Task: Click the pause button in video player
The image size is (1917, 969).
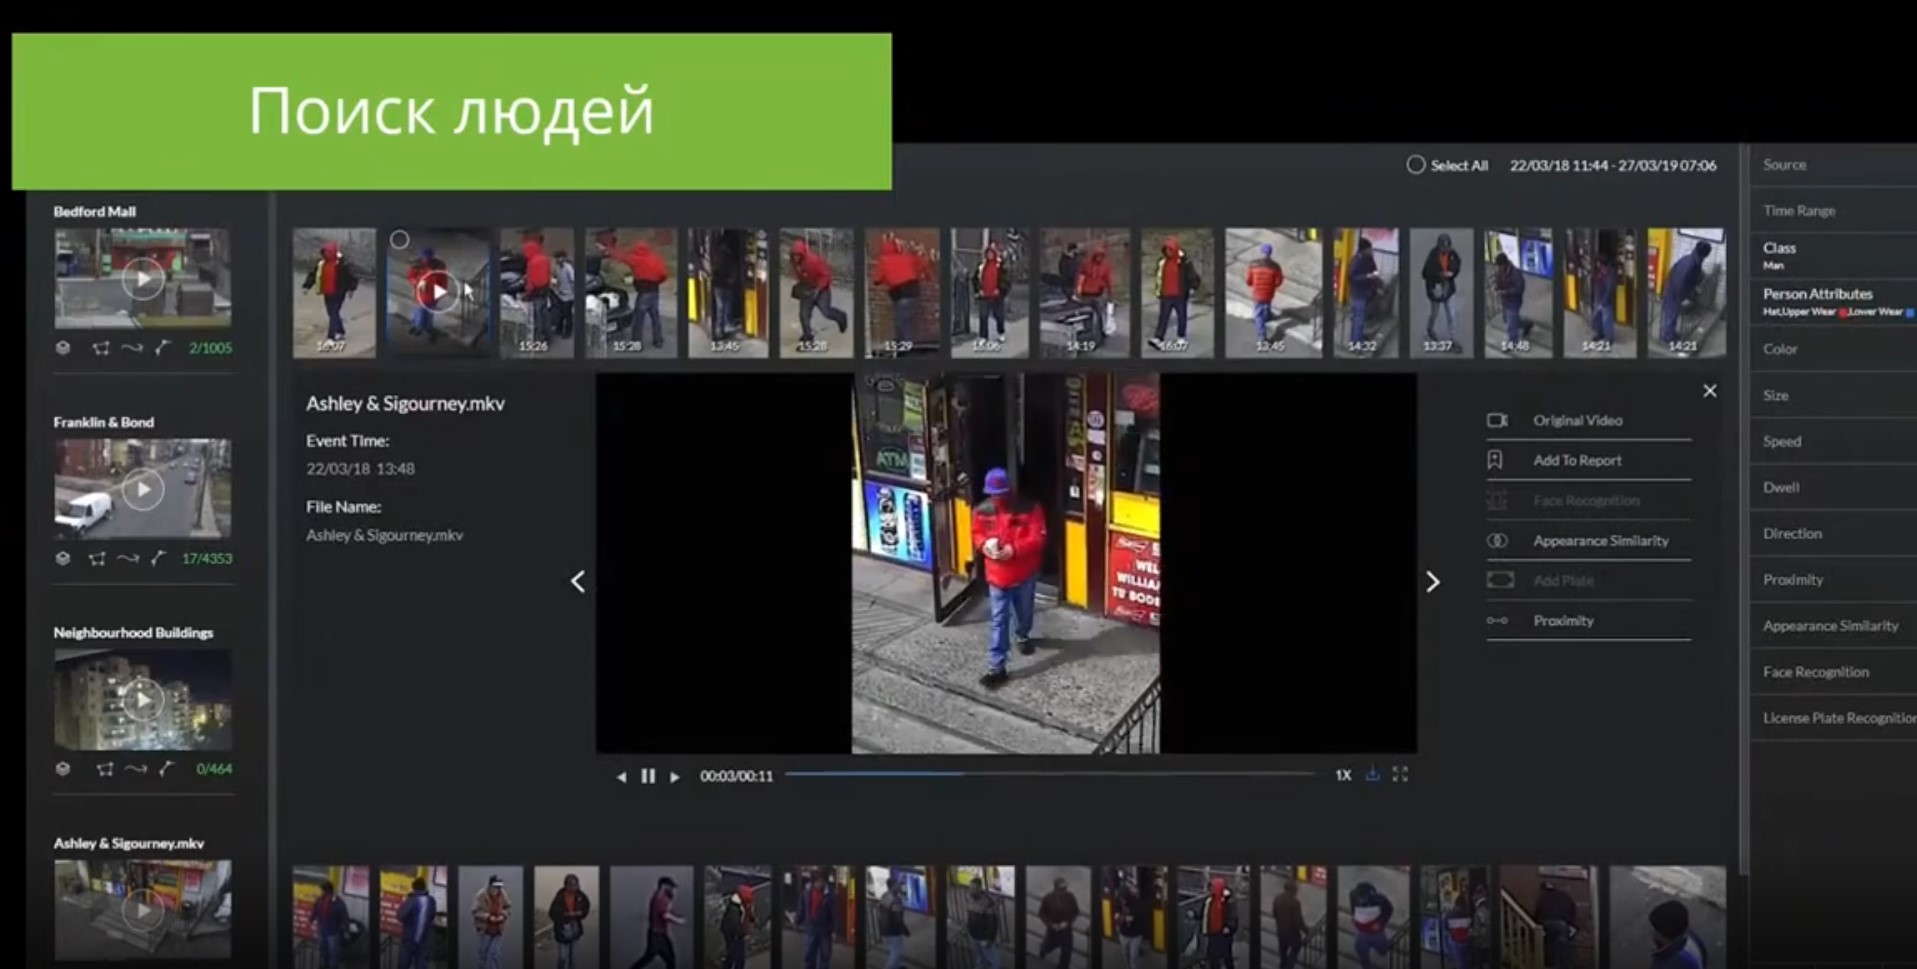Action: [x=648, y=776]
